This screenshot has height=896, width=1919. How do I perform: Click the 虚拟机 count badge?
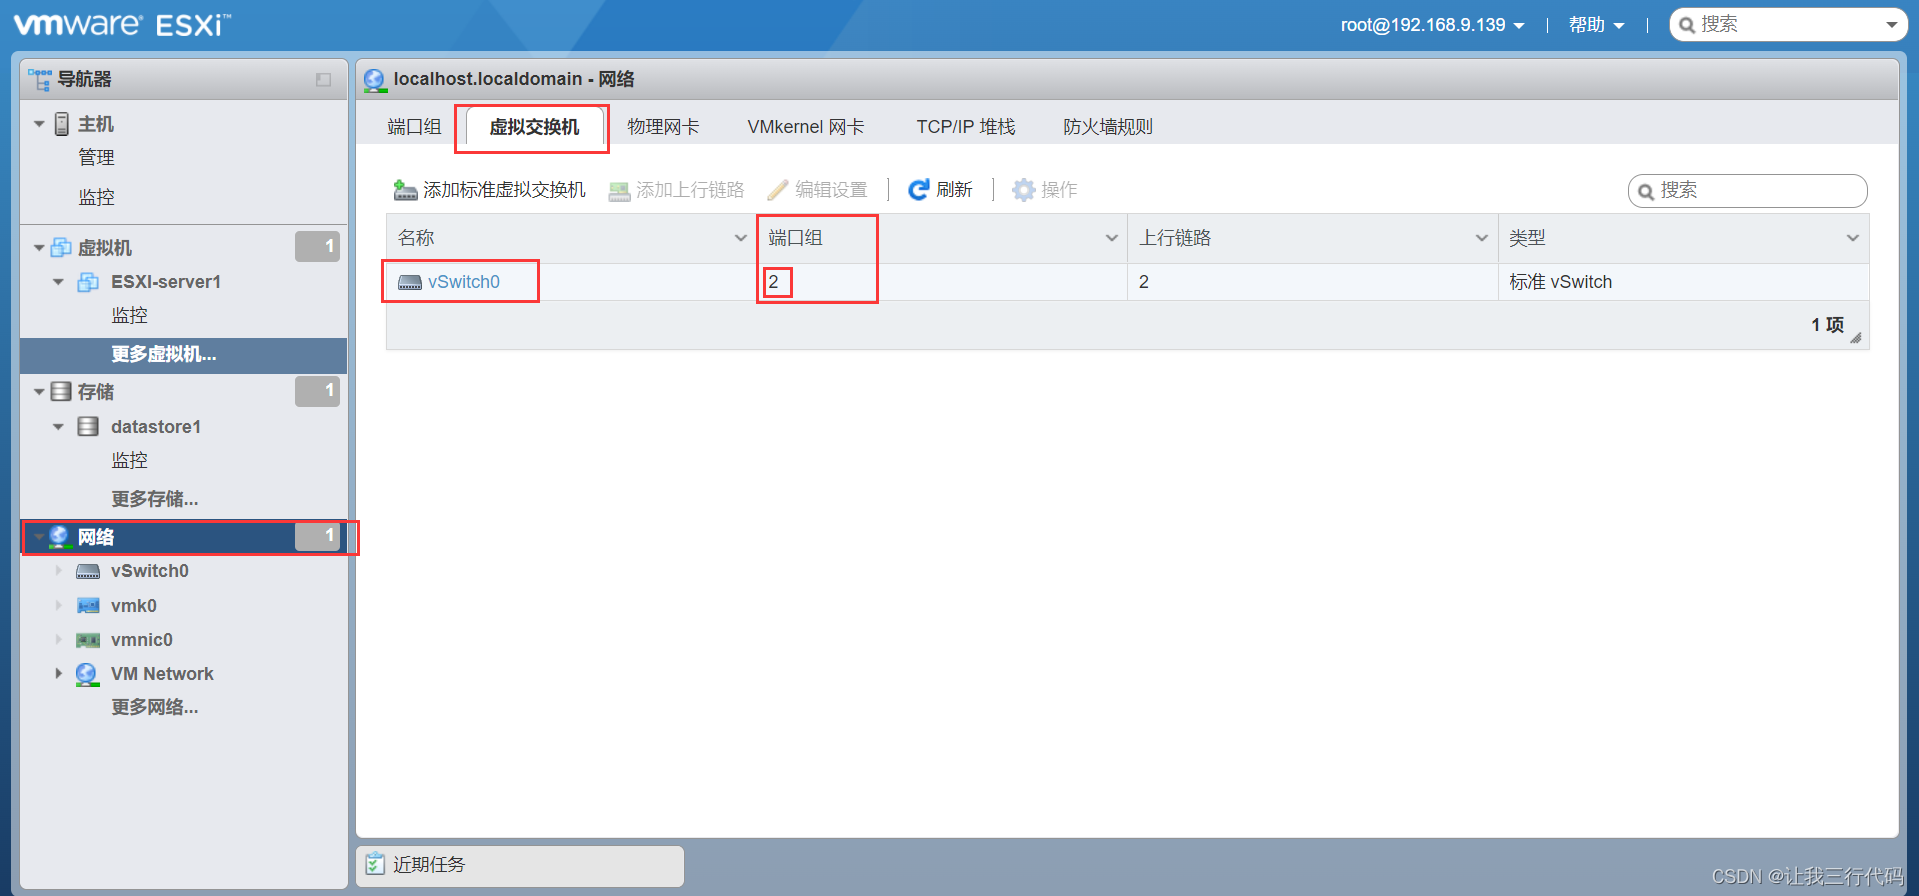tap(317, 246)
